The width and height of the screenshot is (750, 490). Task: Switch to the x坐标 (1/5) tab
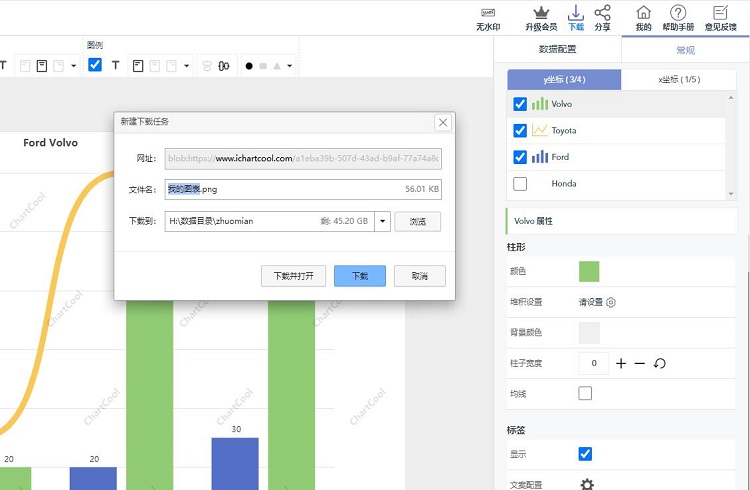679,80
